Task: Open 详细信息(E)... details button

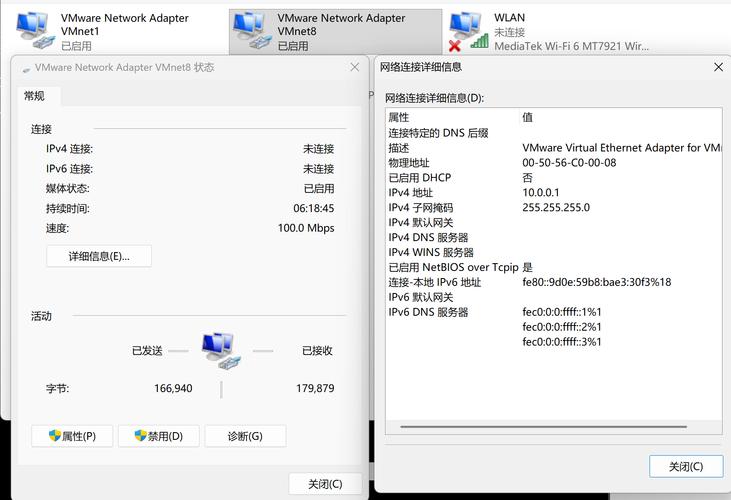Action: 99,256
